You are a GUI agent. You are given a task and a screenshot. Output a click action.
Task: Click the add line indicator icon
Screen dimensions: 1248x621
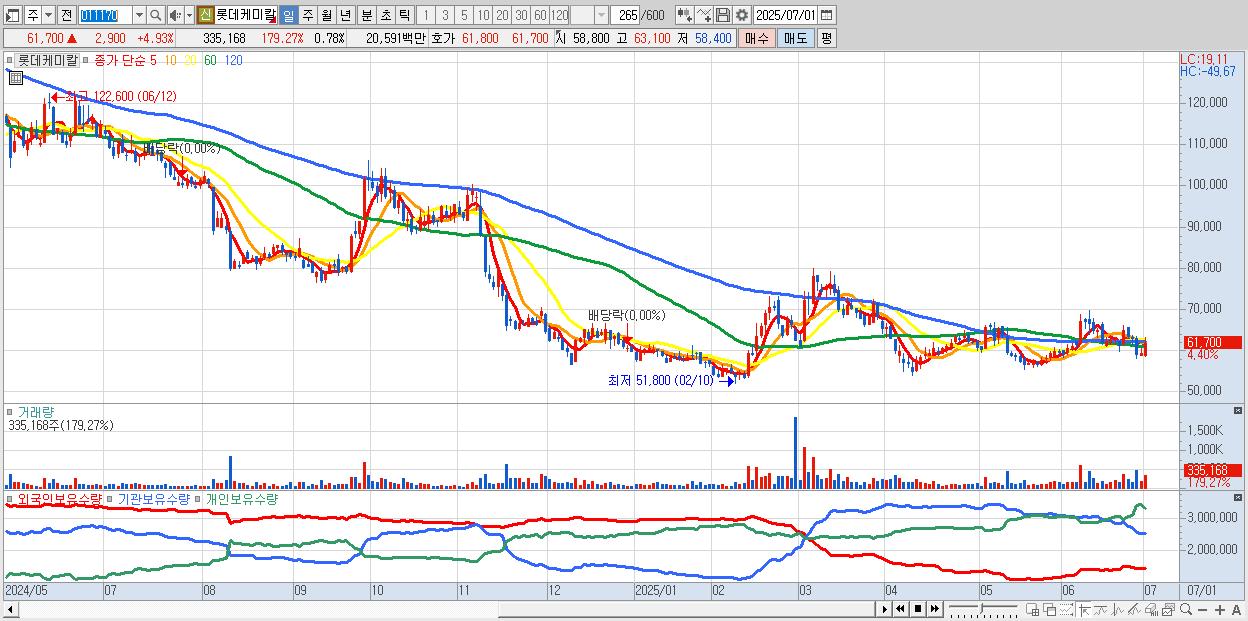click(x=704, y=15)
